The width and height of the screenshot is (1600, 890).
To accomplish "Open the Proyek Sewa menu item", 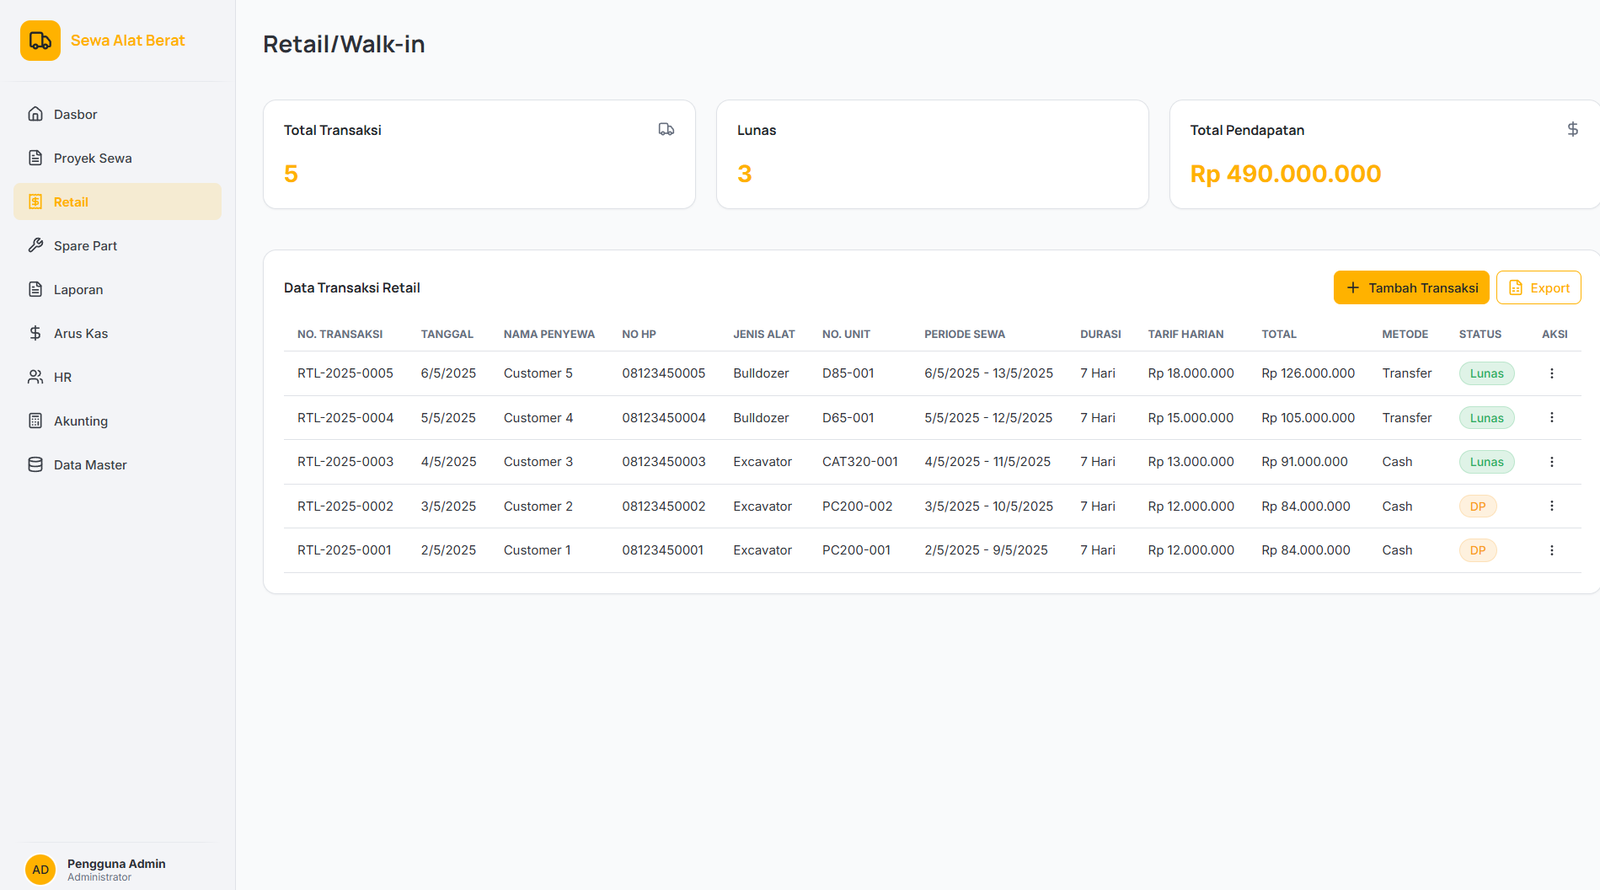I will pos(92,158).
